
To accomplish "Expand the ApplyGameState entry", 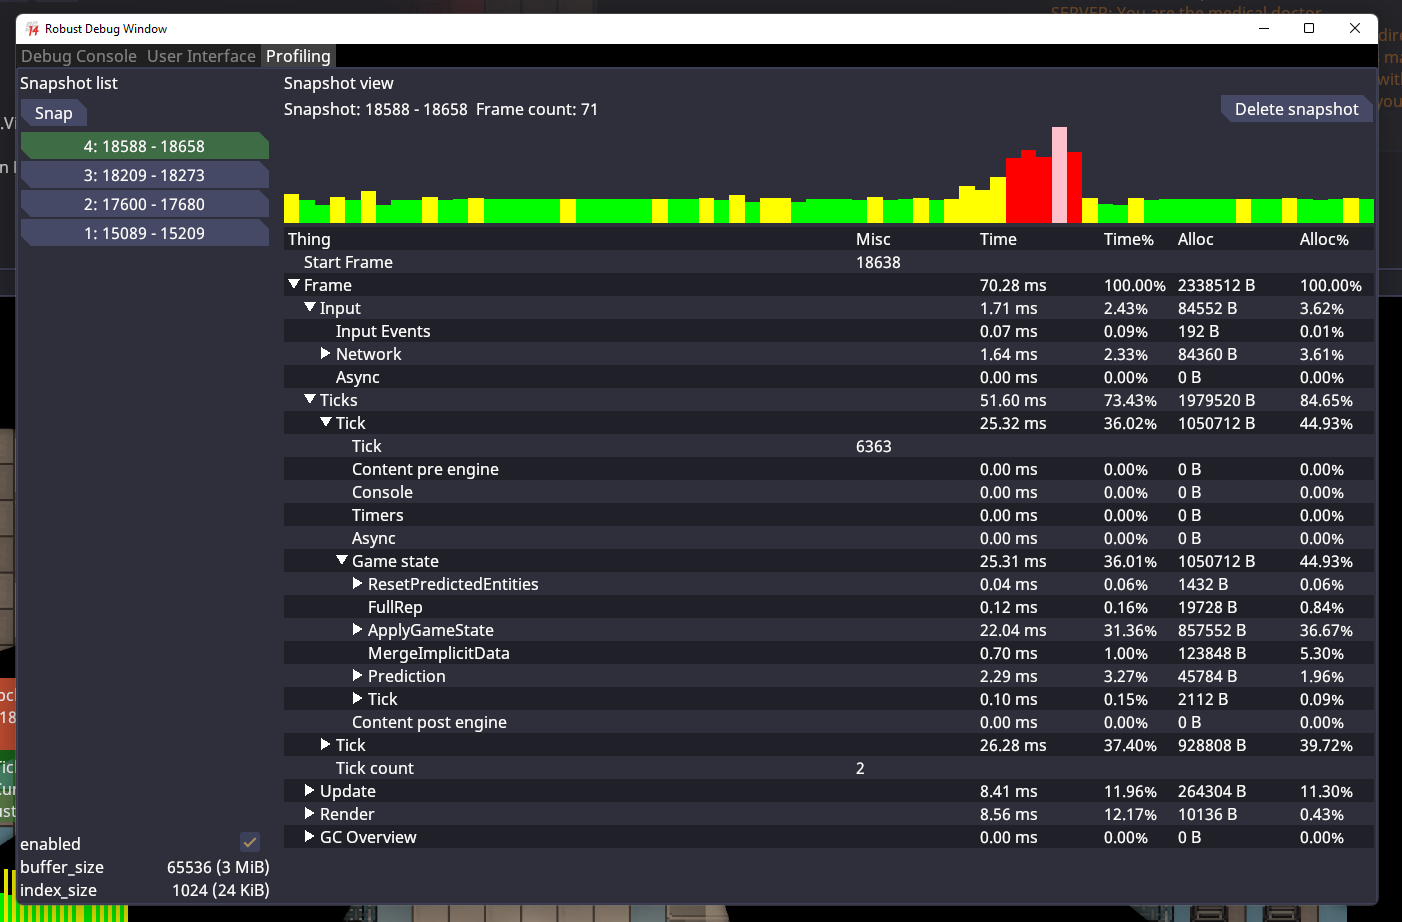I will pos(357,630).
